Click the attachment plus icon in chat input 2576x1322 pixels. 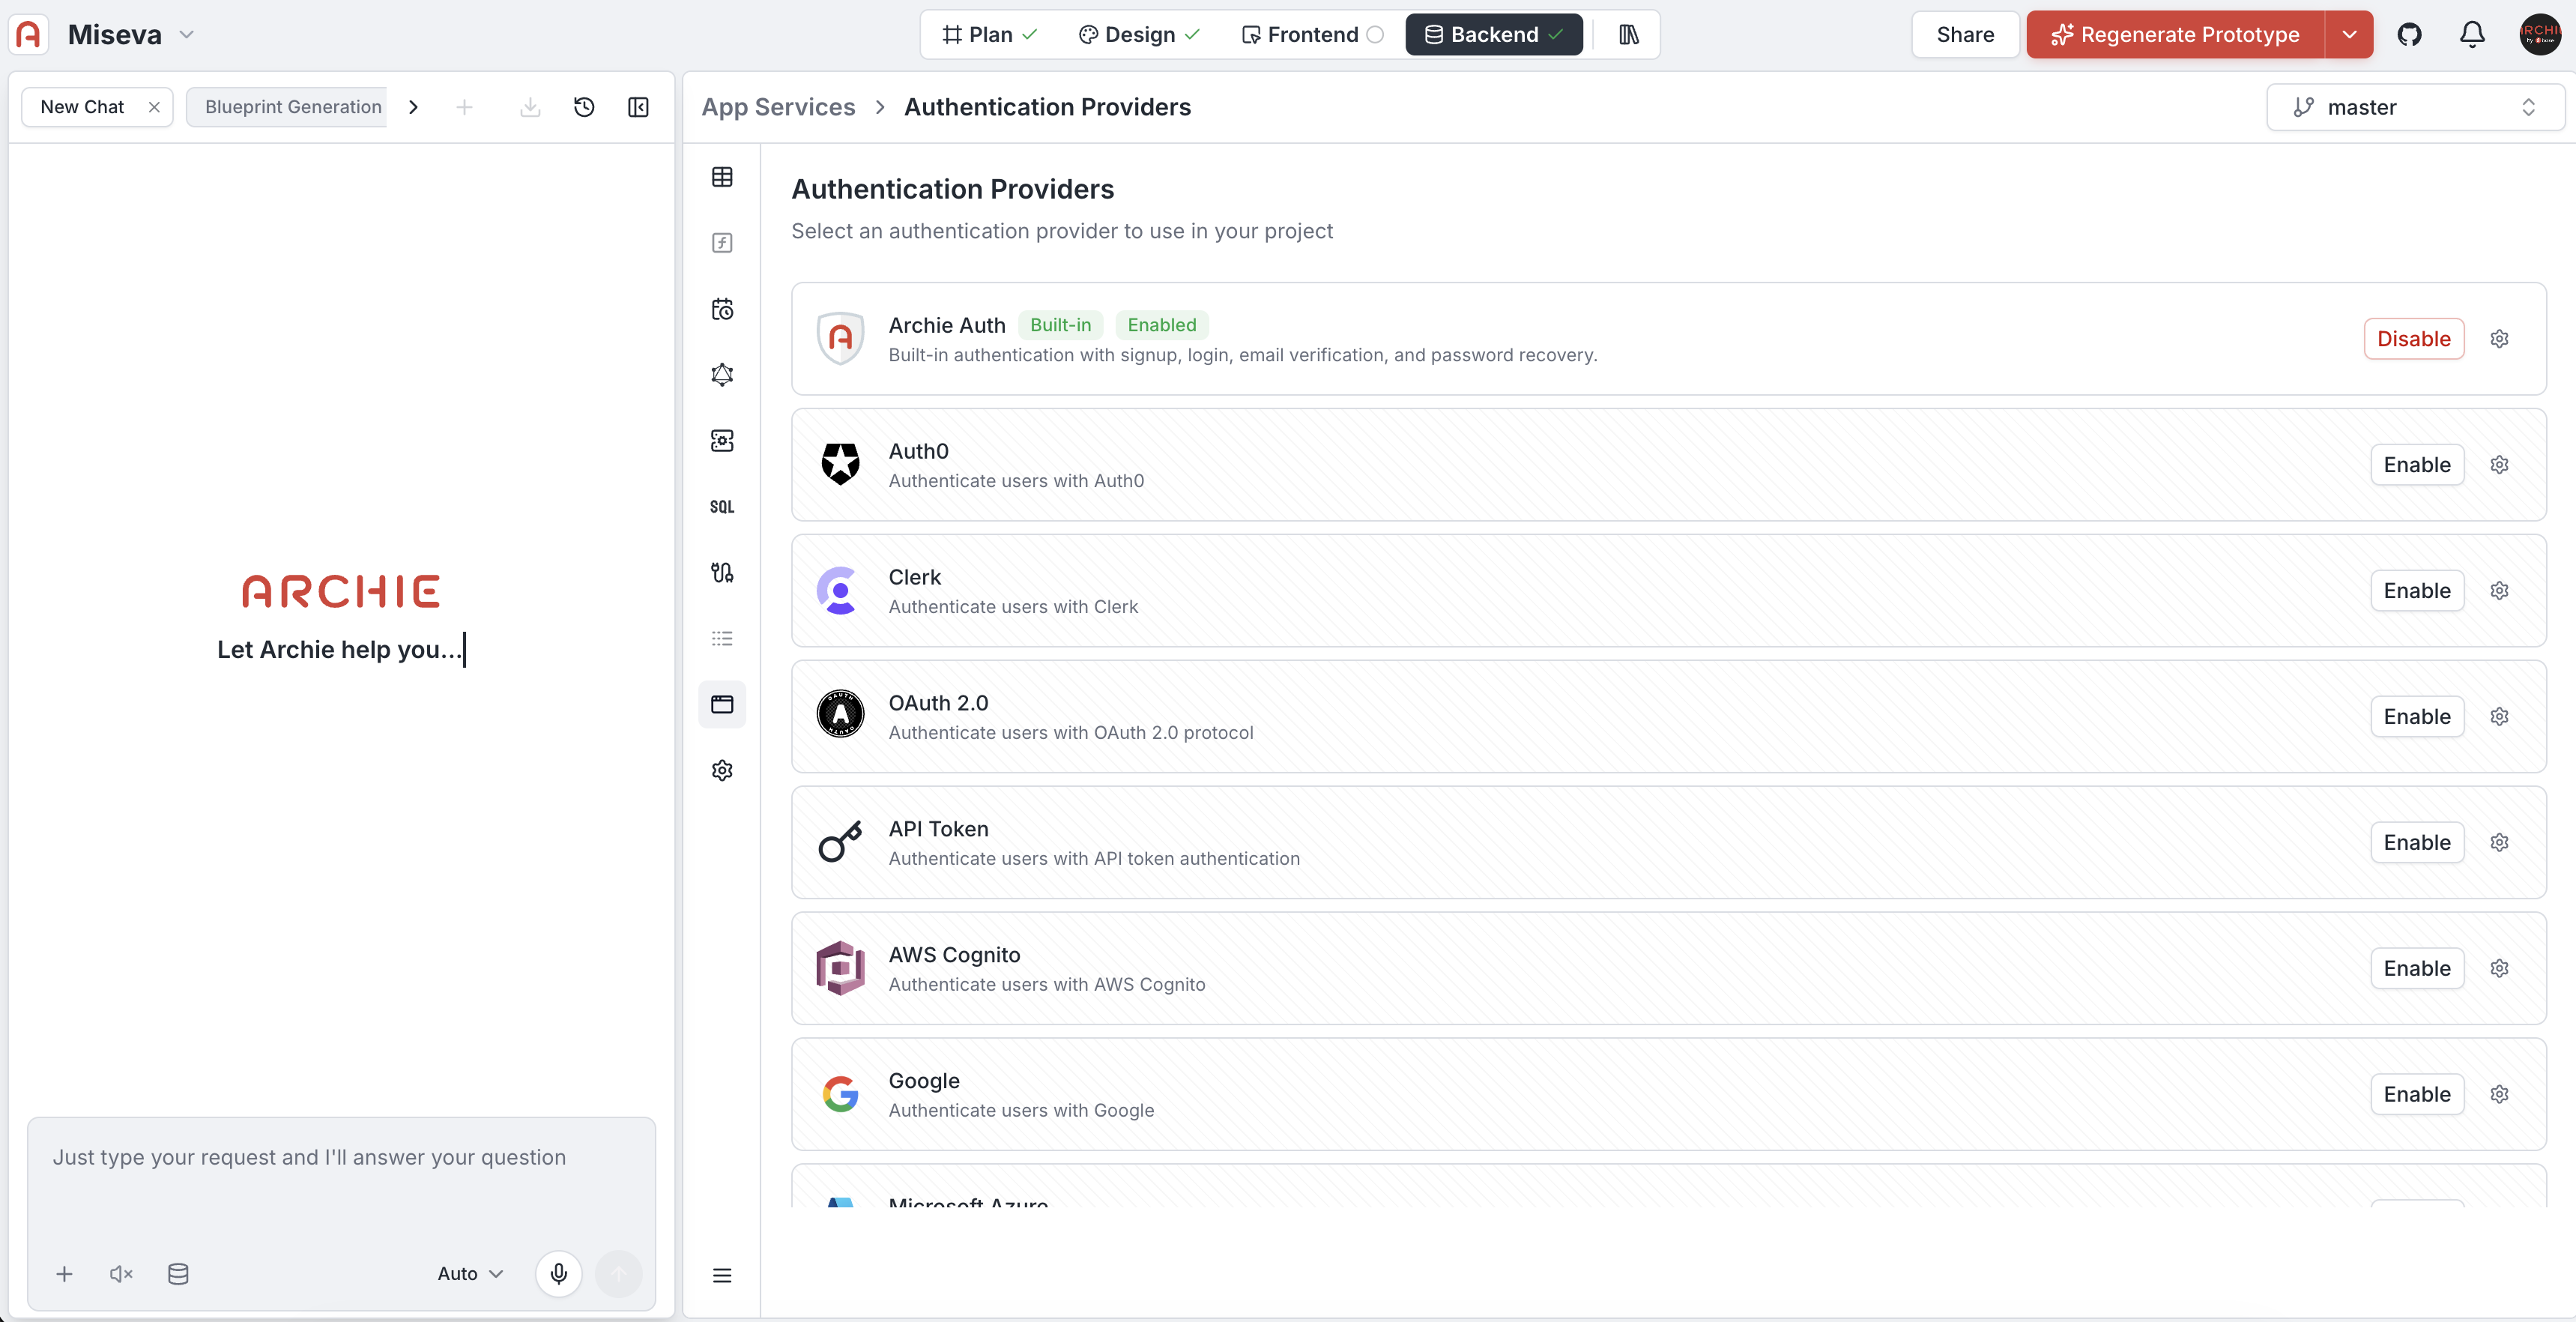[64, 1274]
